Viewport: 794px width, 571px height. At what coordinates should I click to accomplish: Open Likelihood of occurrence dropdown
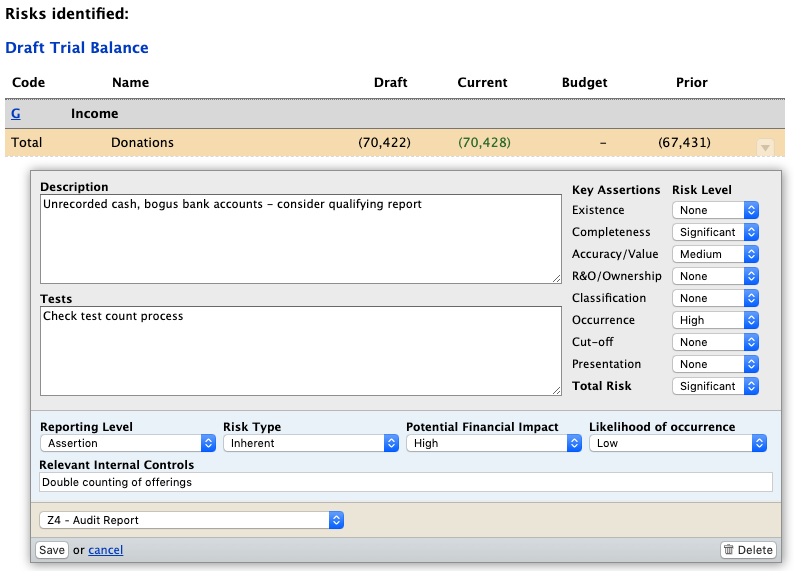pos(678,443)
